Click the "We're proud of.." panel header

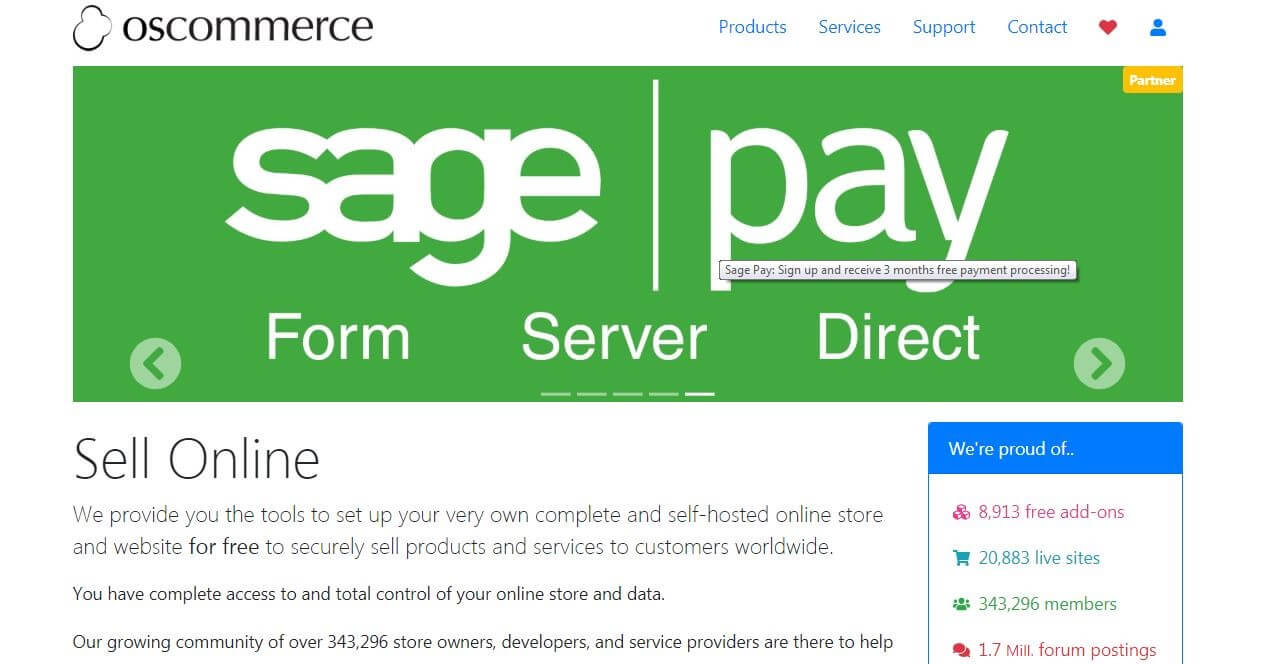coord(1055,449)
